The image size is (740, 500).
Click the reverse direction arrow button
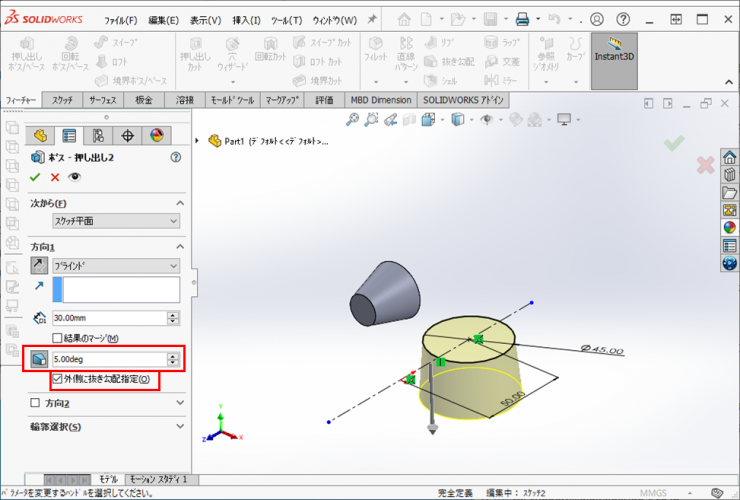click(39, 266)
